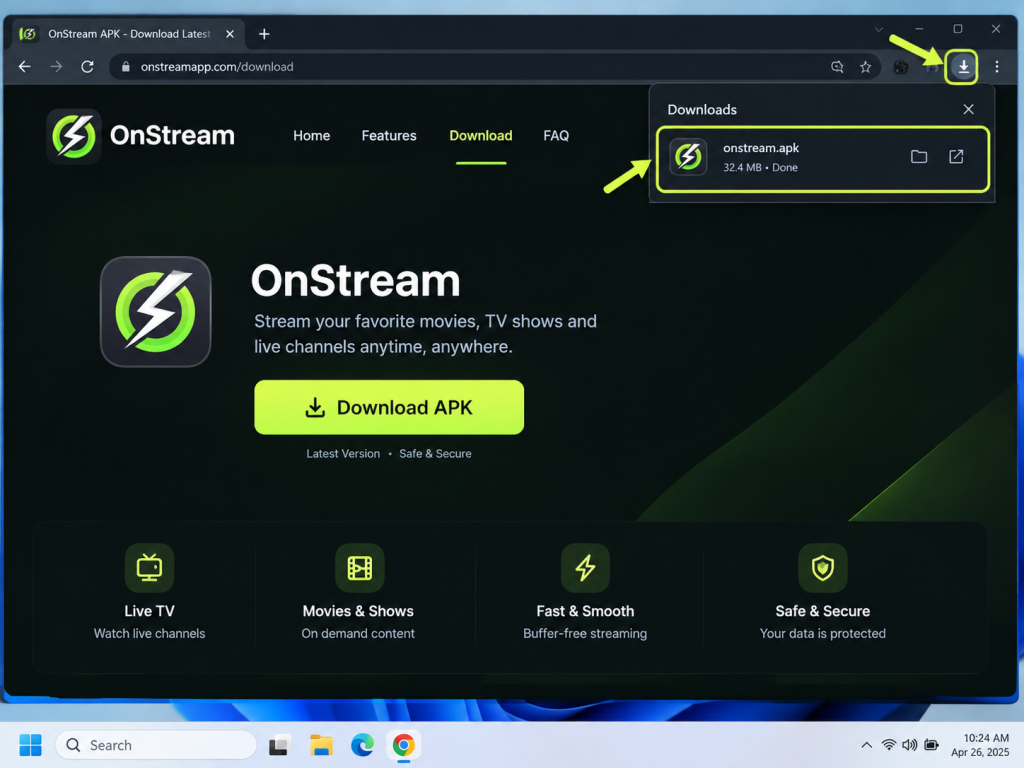This screenshot has width=1024, height=768.
Task: Select the OnStream APK browser tab
Action: click(128, 34)
